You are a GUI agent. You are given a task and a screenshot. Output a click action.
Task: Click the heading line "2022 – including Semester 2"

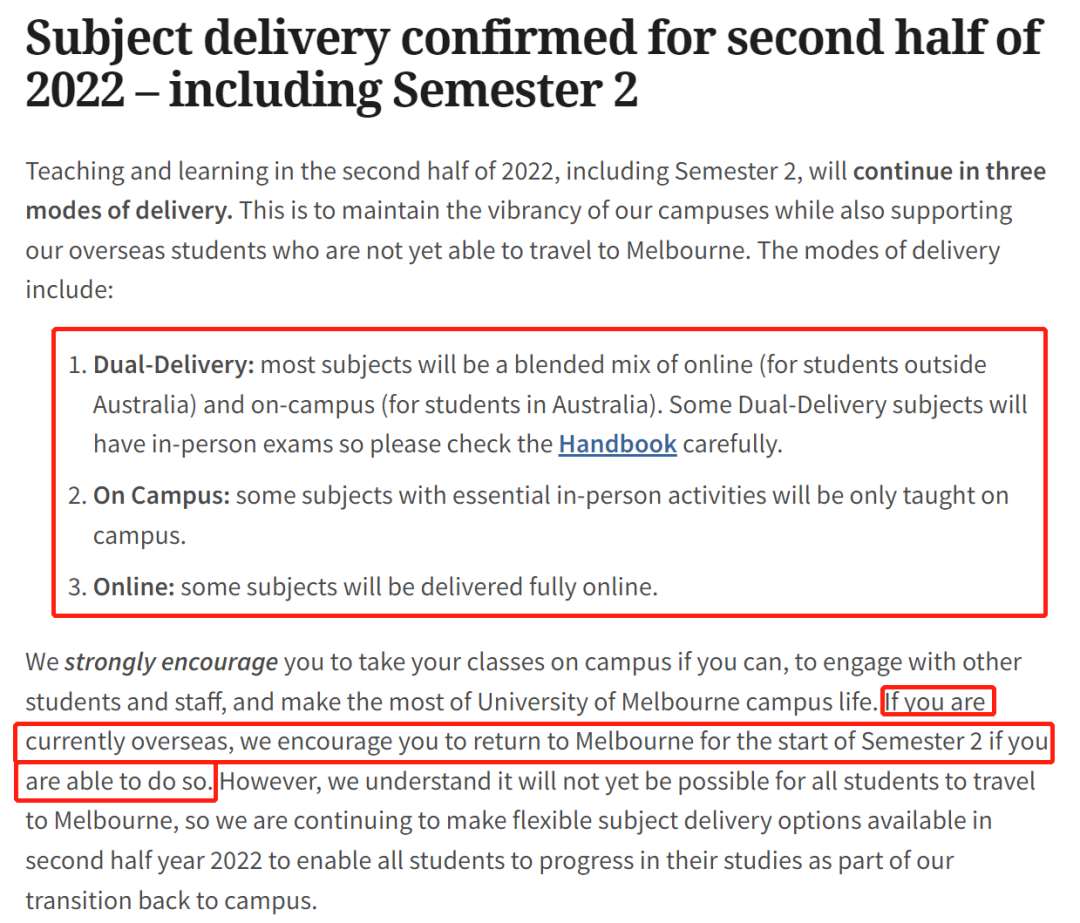click(x=331, y=90)
